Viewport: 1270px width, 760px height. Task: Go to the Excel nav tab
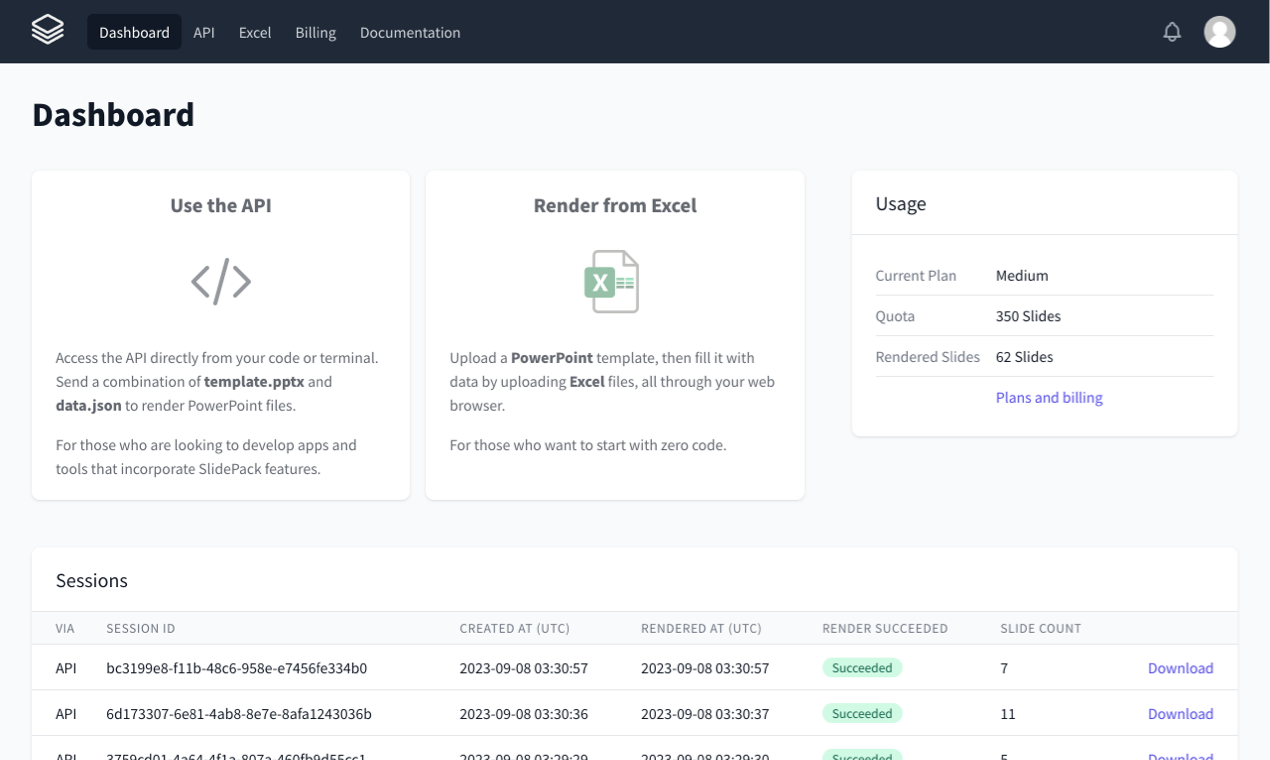pos(255,32)
